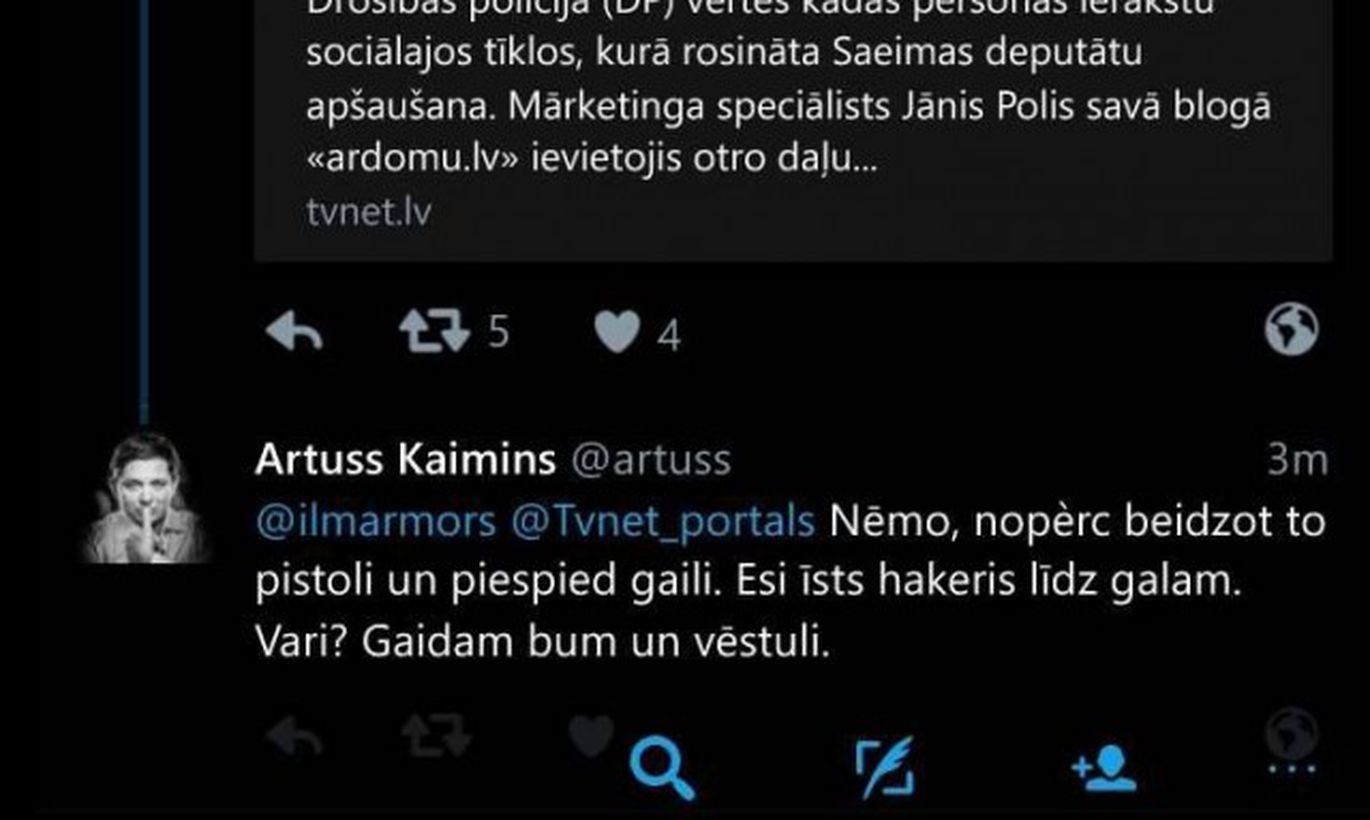Open the tvnet.lv link card
Screen dimensions: 1370x820
tap(793, 131)
